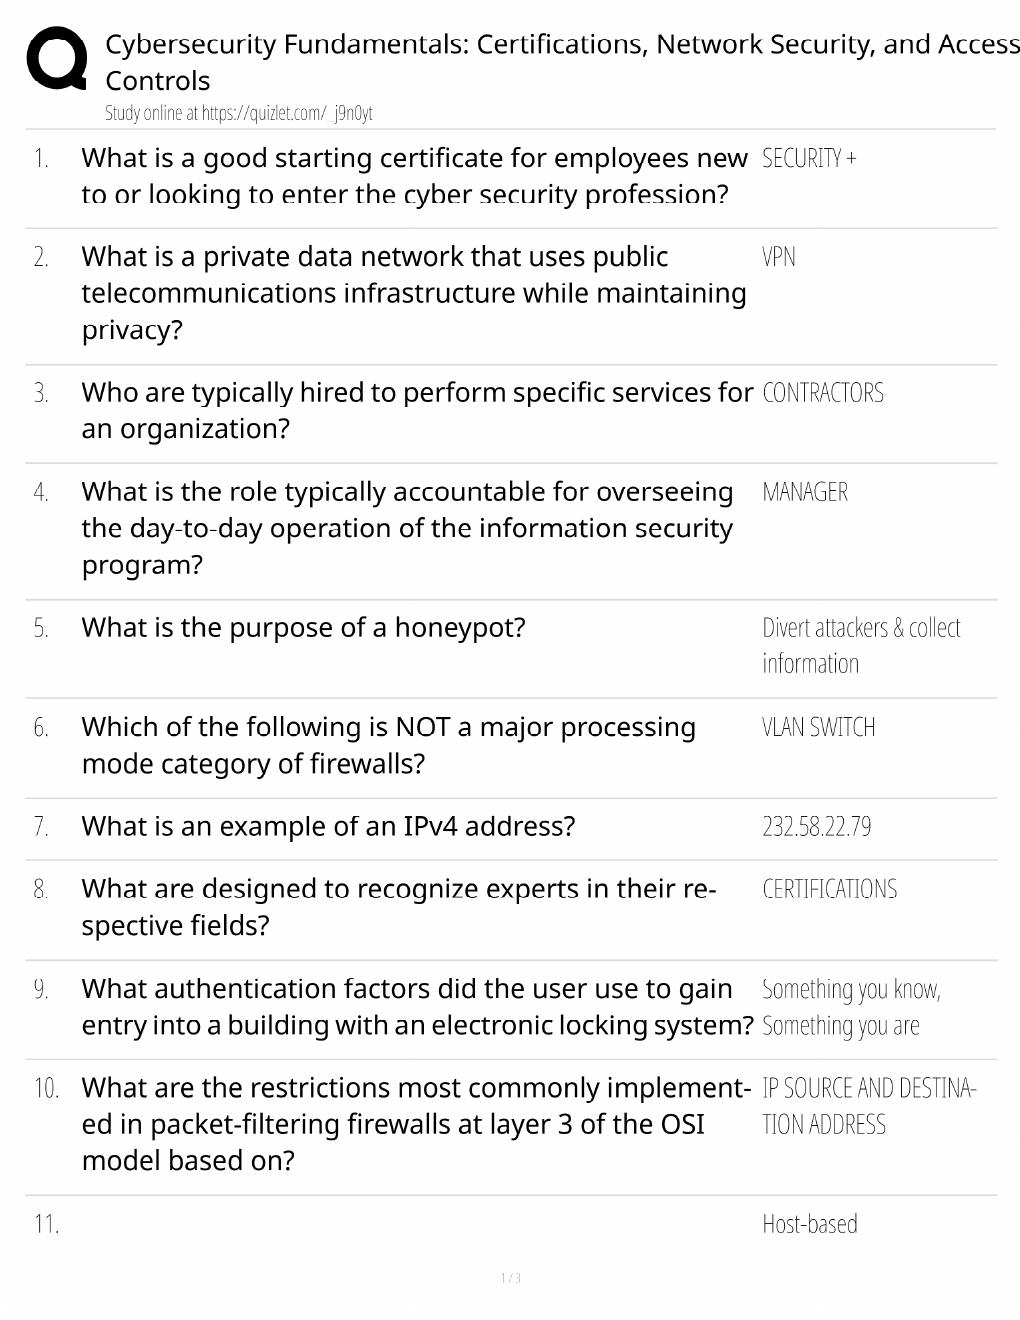Click the IPv4 address example question
The width and height of the screenshot is (1020, 1320).
pyautogui.click(x=328, y=827)
